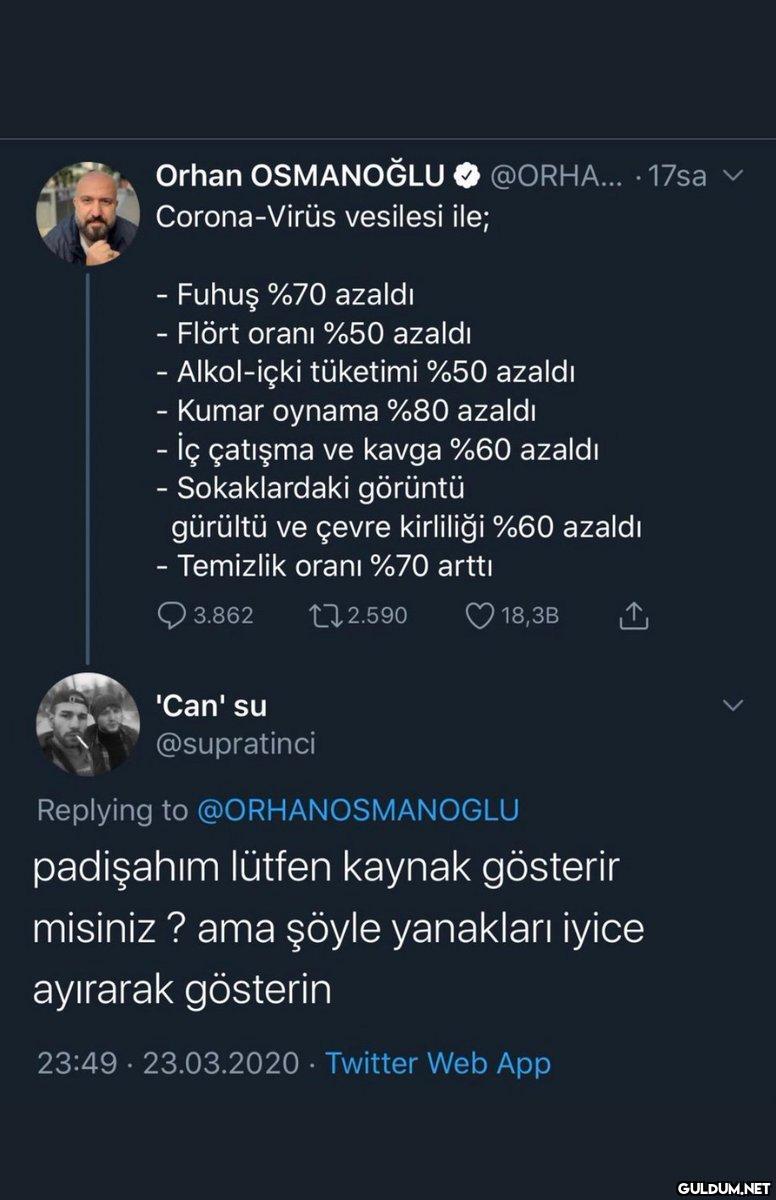Click the verified badge next to Orhan OSMANOĞLU

(465, 177)
